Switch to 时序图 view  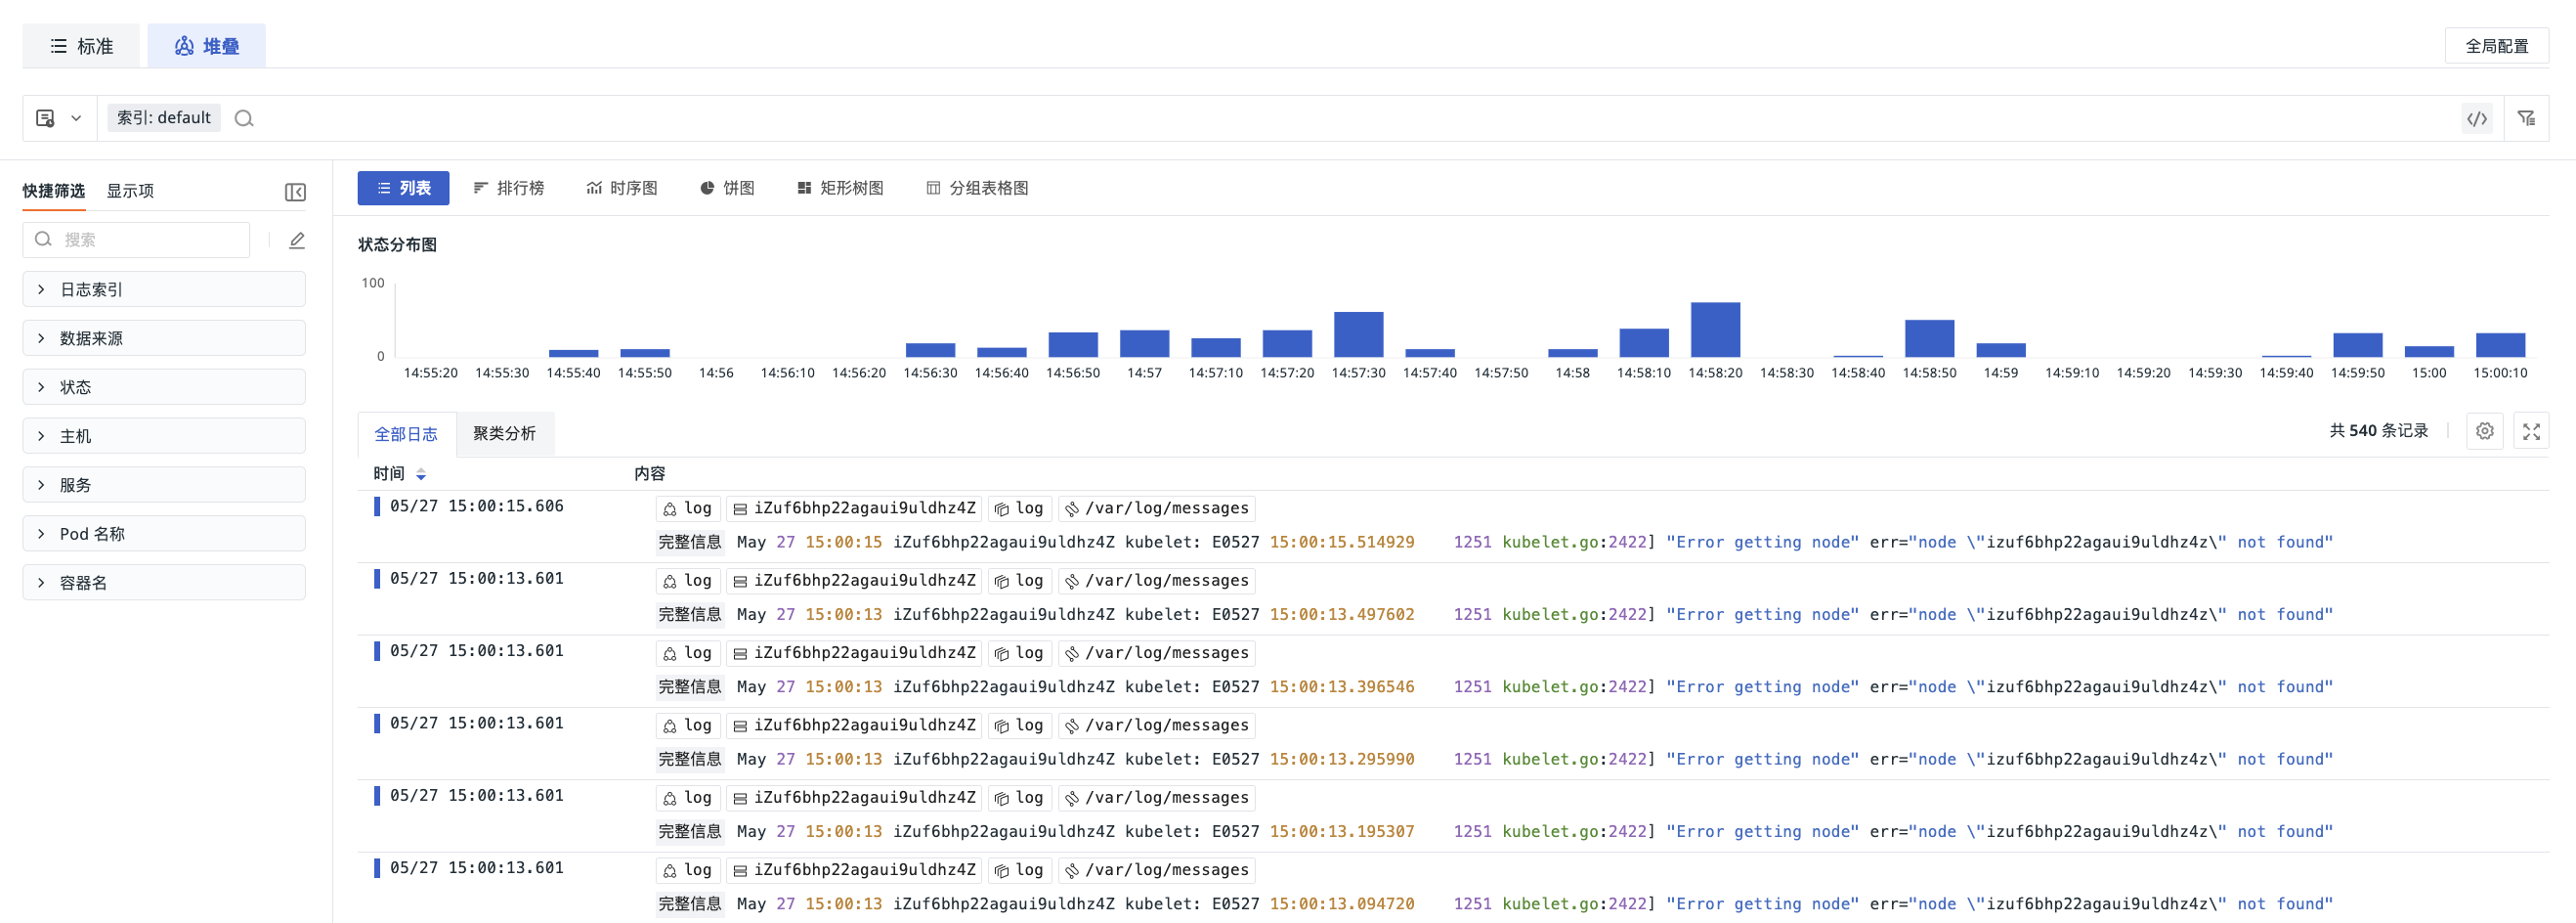621,188
